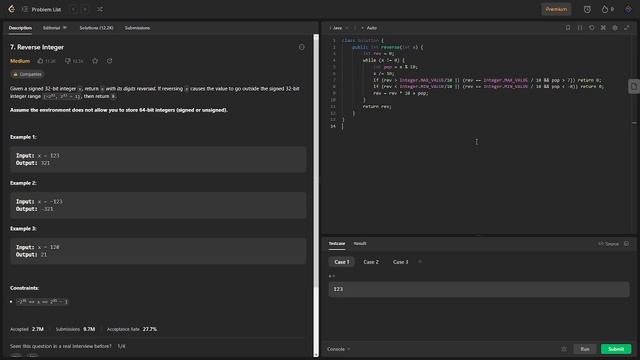Add a new testcase with plus

point(420,262)
